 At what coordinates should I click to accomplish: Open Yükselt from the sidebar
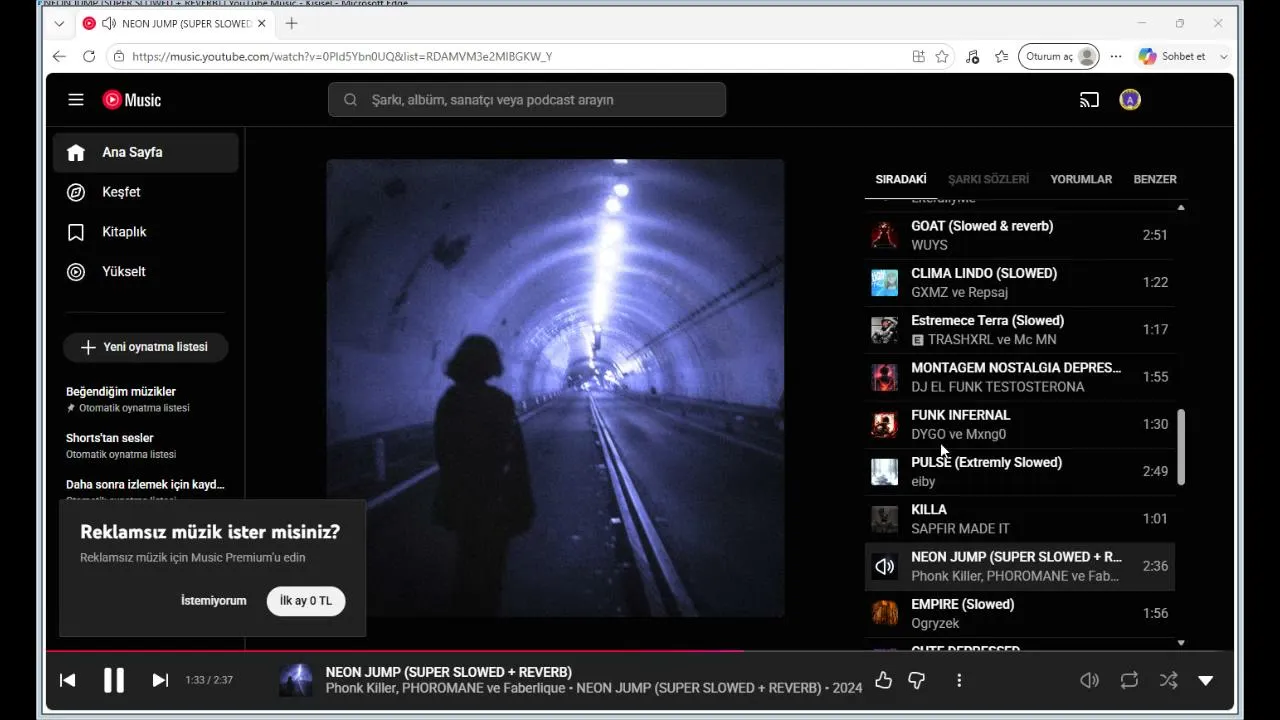click(x=146, y=272)
